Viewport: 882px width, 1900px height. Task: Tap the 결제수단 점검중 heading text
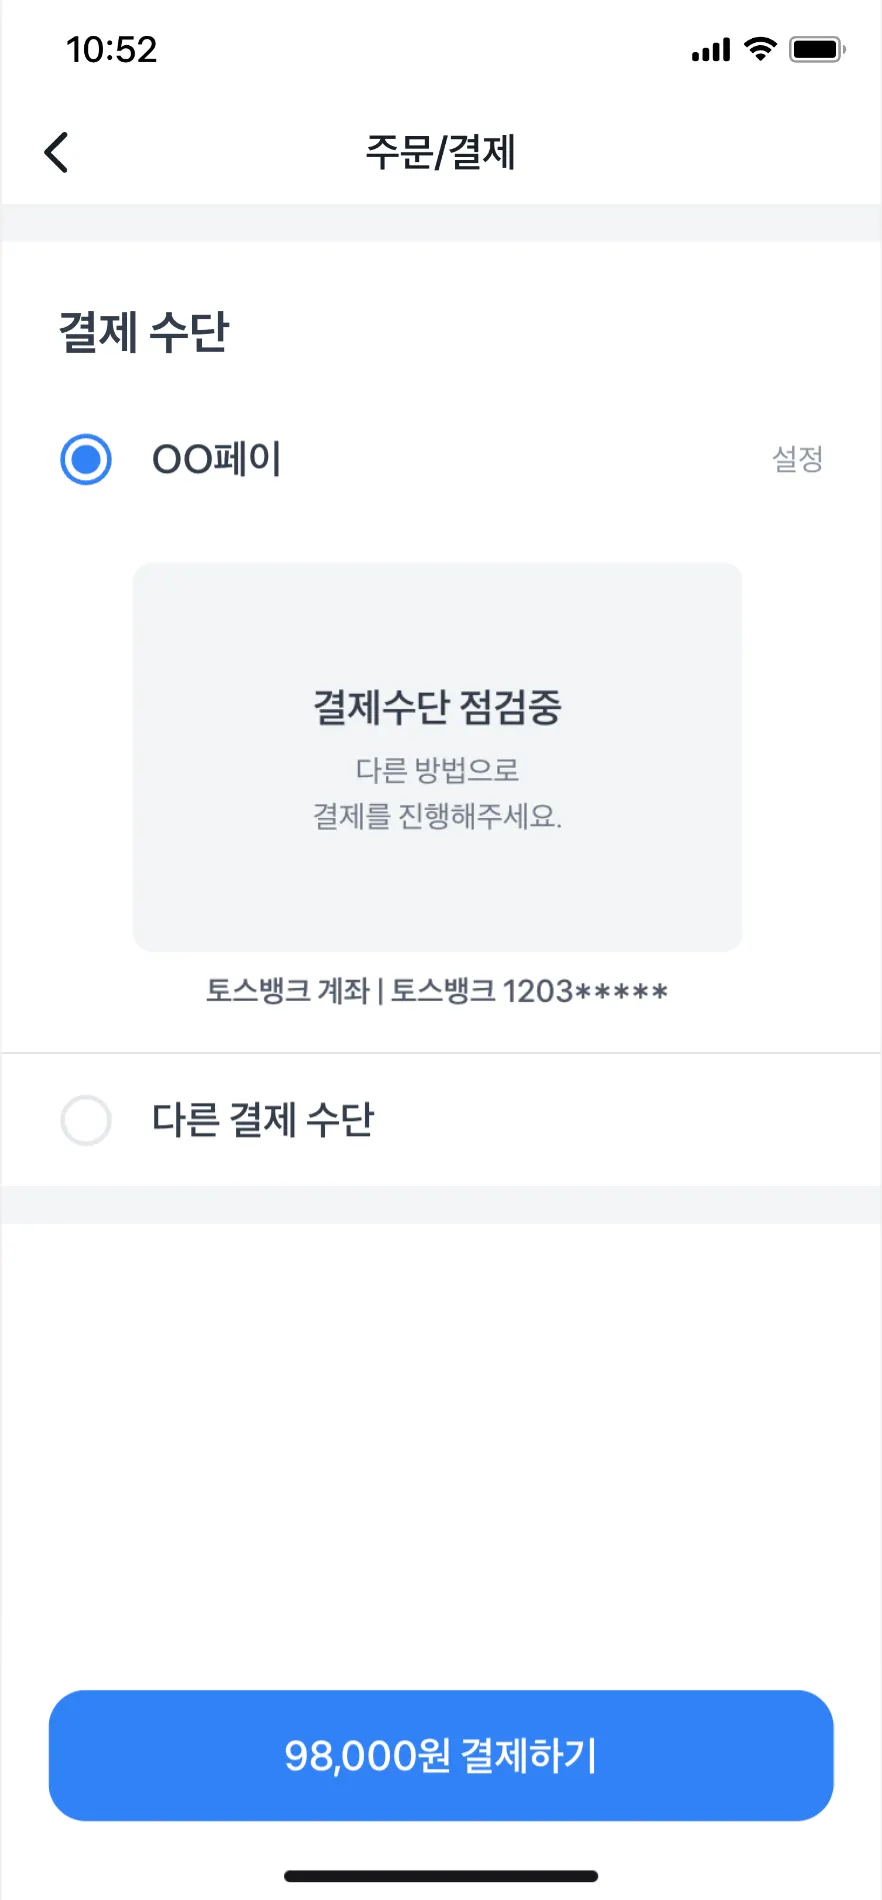pos(437,708)
